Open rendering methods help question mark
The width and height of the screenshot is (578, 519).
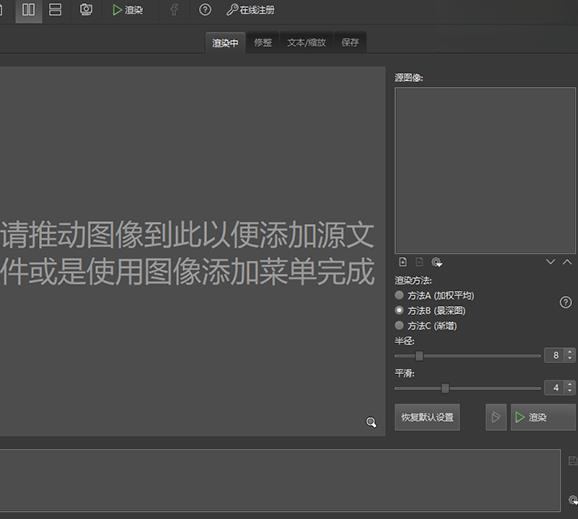coord(565,303)
